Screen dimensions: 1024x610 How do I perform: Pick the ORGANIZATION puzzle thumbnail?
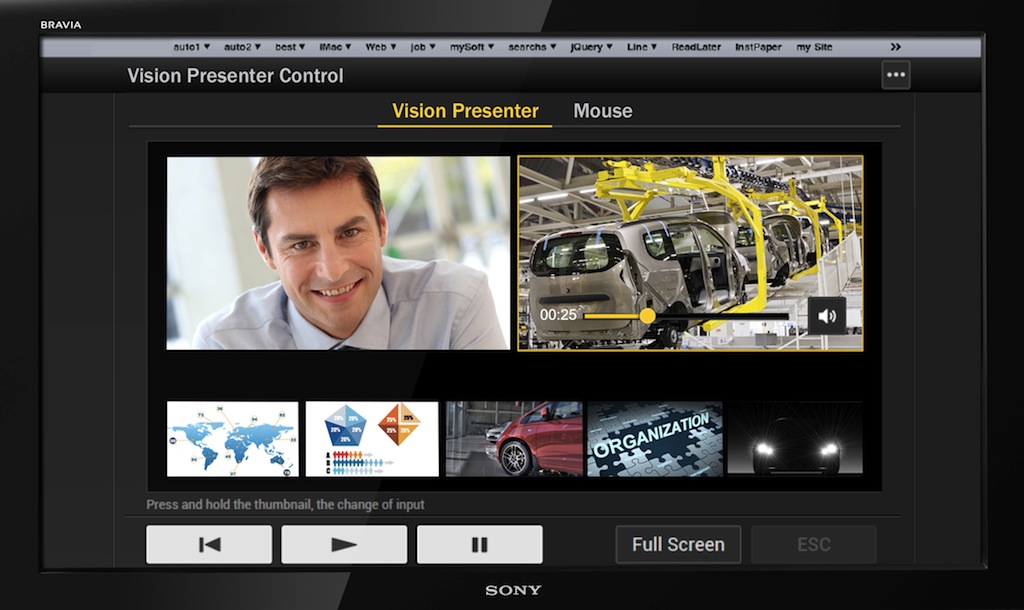pos(654,439)
